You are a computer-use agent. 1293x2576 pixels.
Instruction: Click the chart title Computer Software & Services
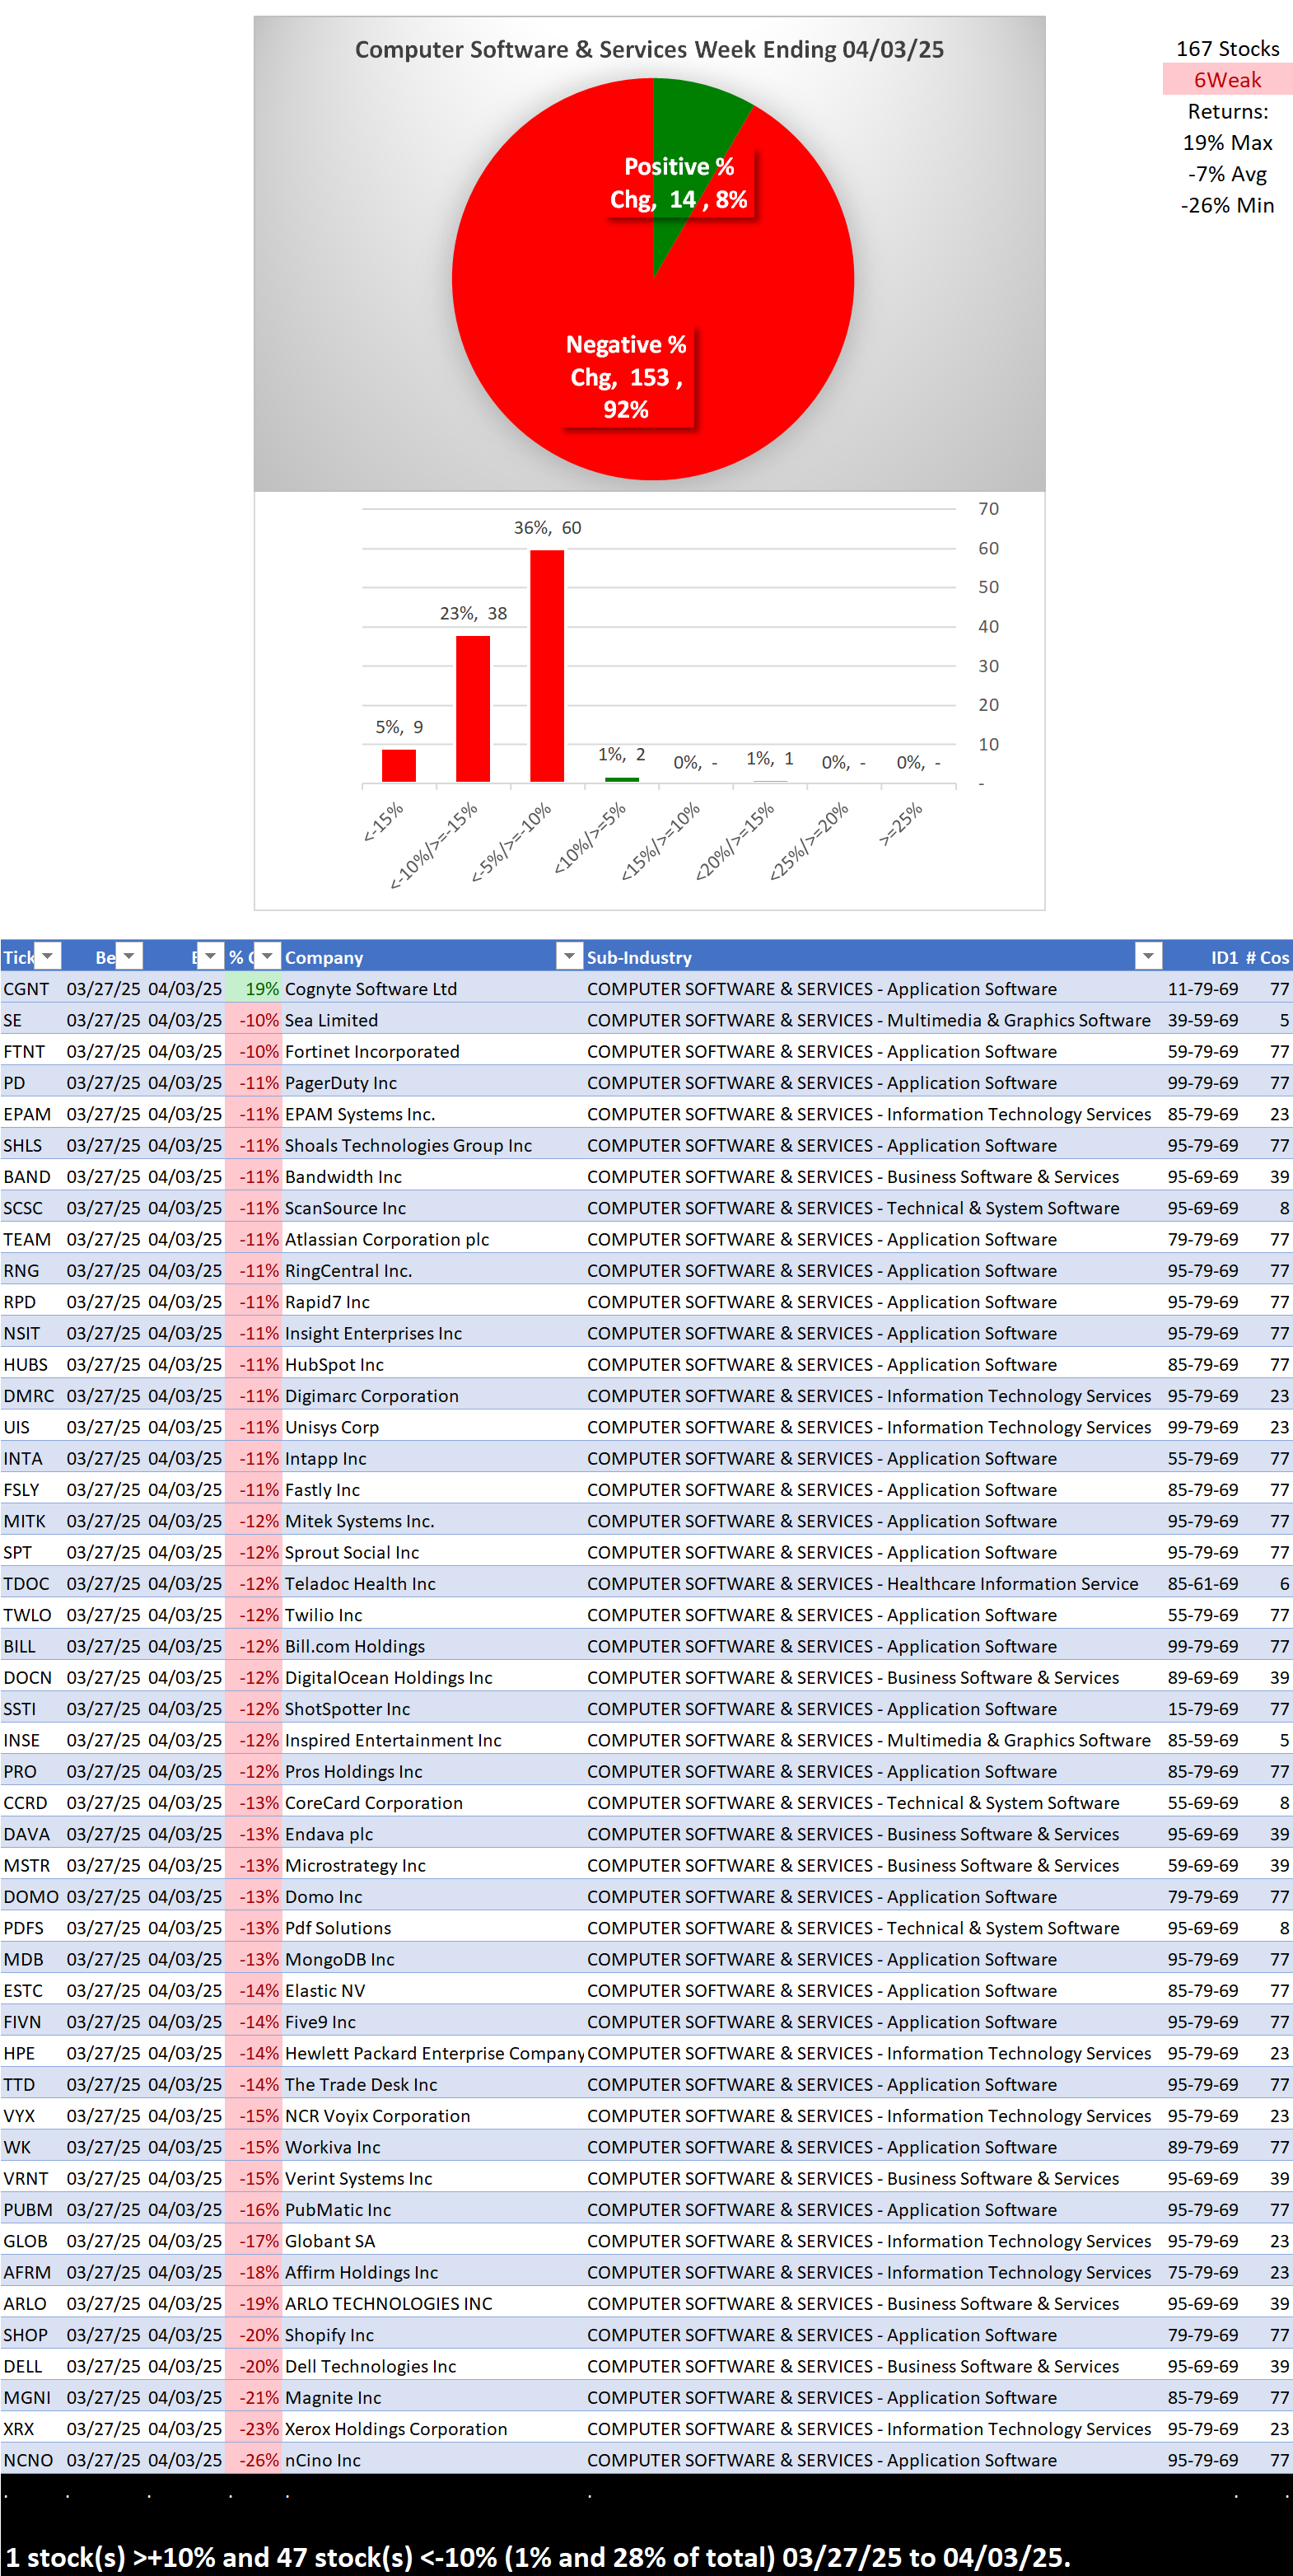(649, 49)
